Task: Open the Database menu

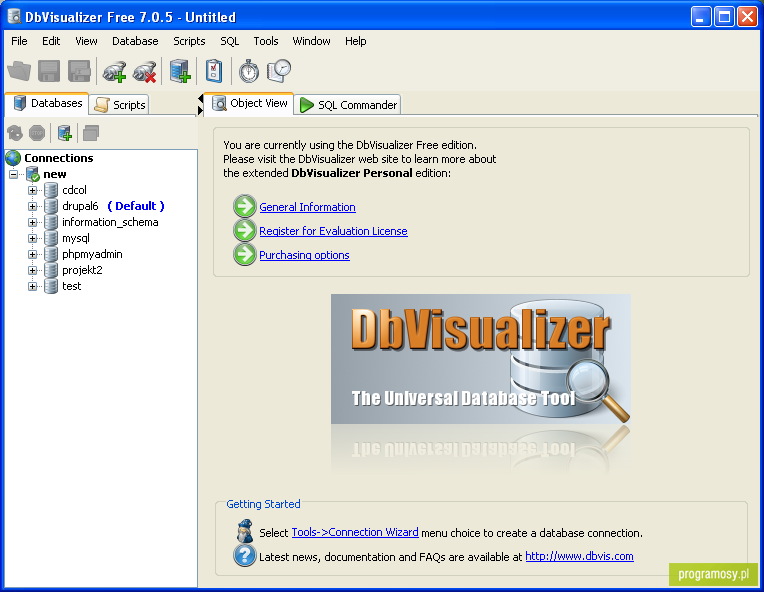Action: (x=135, y=41)
